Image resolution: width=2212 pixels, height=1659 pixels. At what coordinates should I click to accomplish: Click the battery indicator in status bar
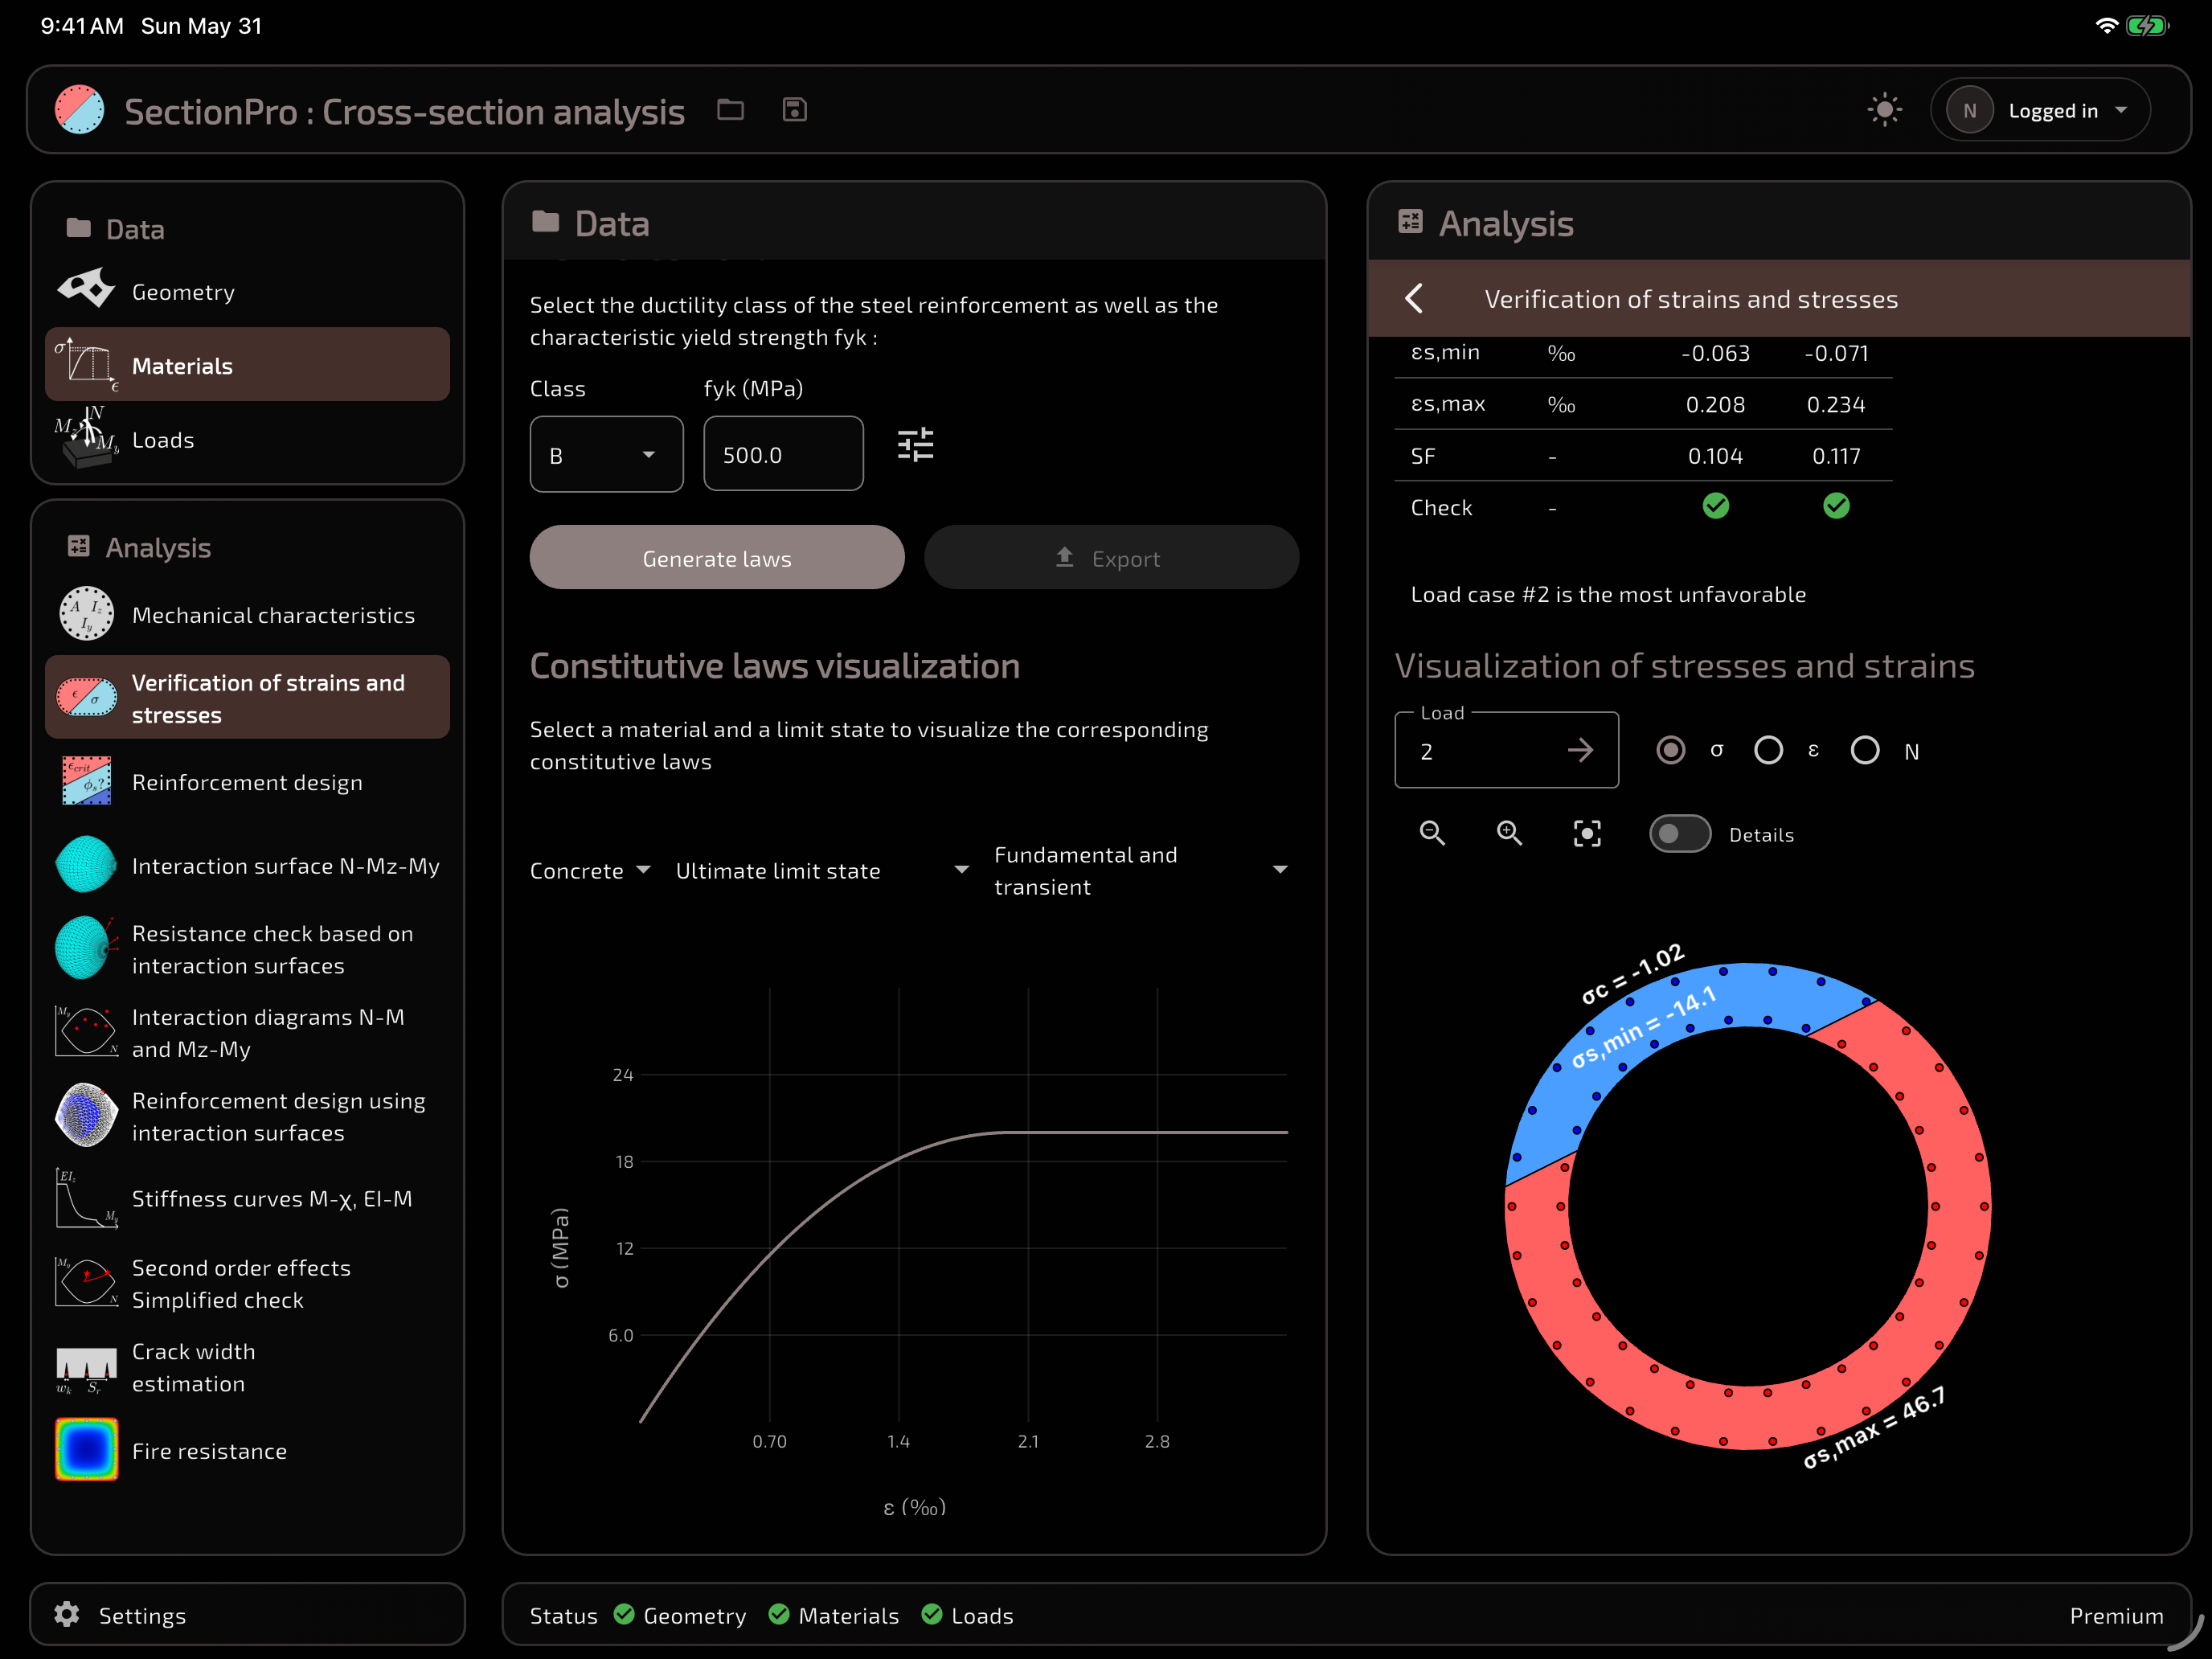pos(2147,26)
